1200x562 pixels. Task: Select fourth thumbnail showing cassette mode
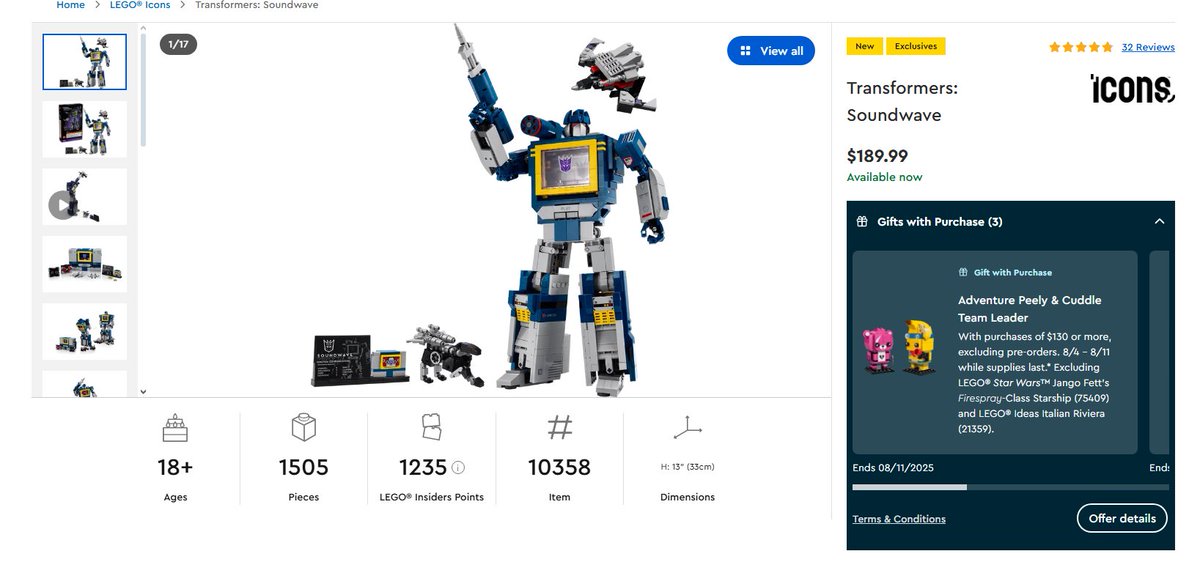(x=85, y=264)
